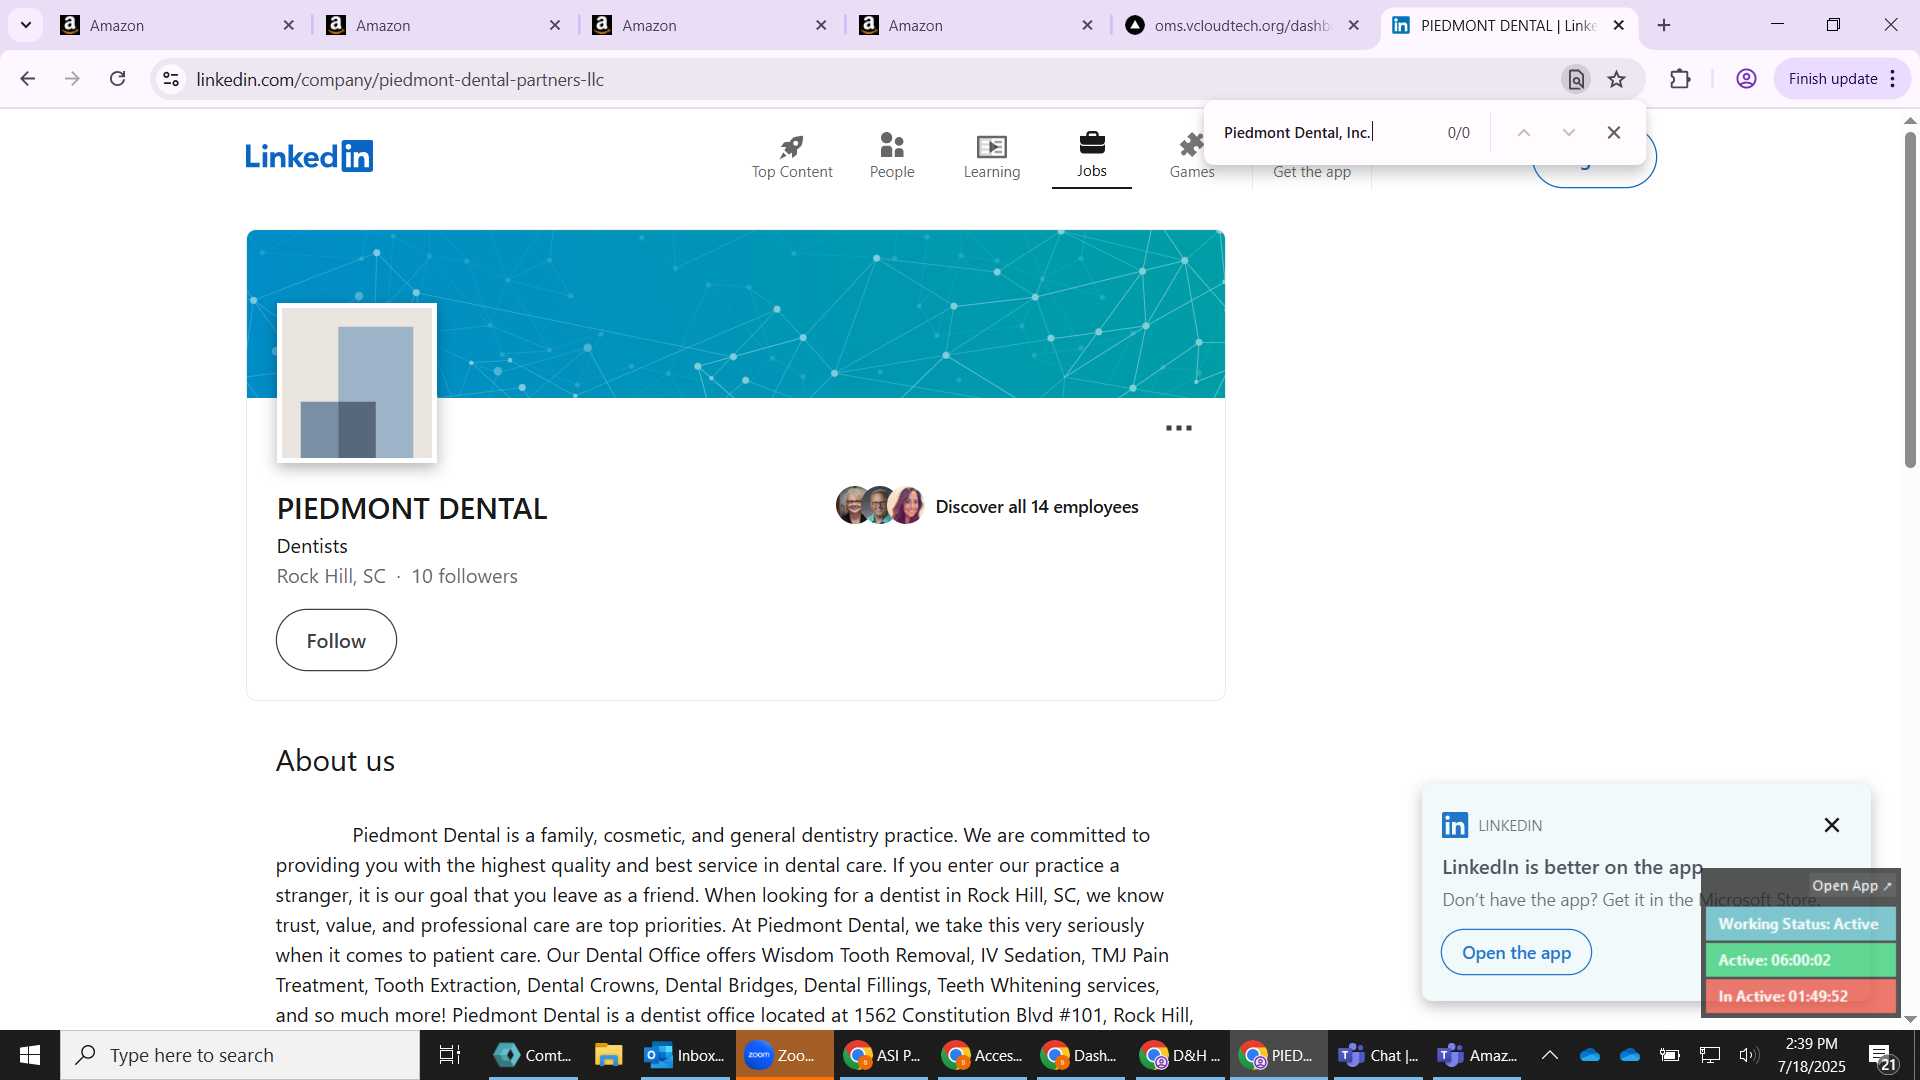Bookmark this tab with star
1920x1080 pixels.
(x=1617, y=79)
